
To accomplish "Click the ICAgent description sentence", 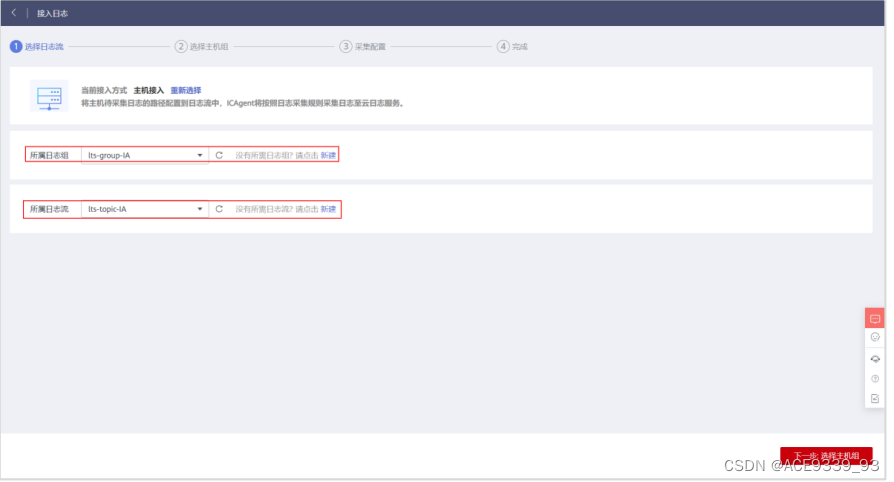I will 243,104.
